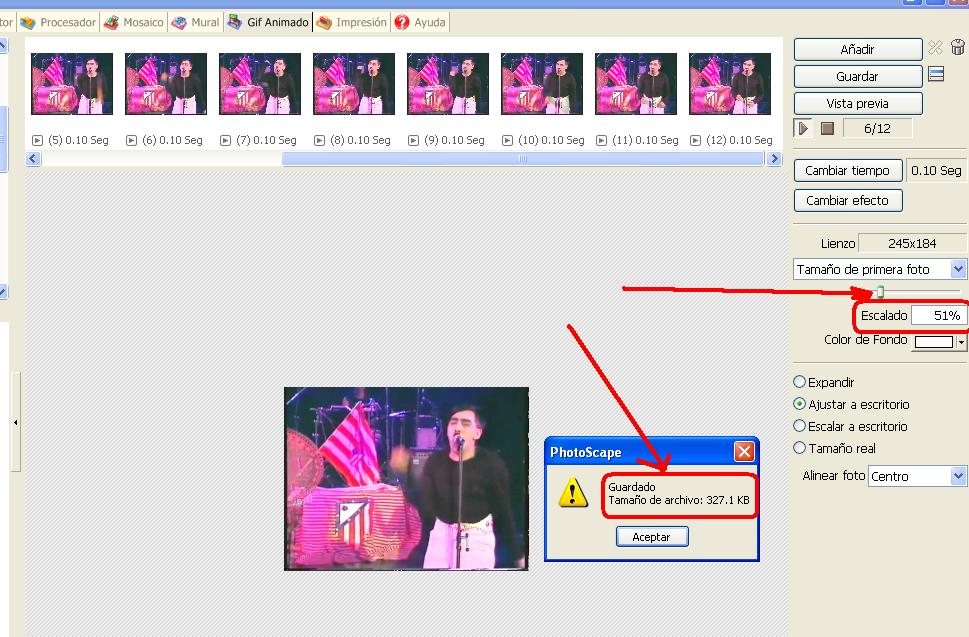The image size is (969, 637).
Task: Click play icon of frame (6)
Action: pyautogui.click(x=132, y=140)
